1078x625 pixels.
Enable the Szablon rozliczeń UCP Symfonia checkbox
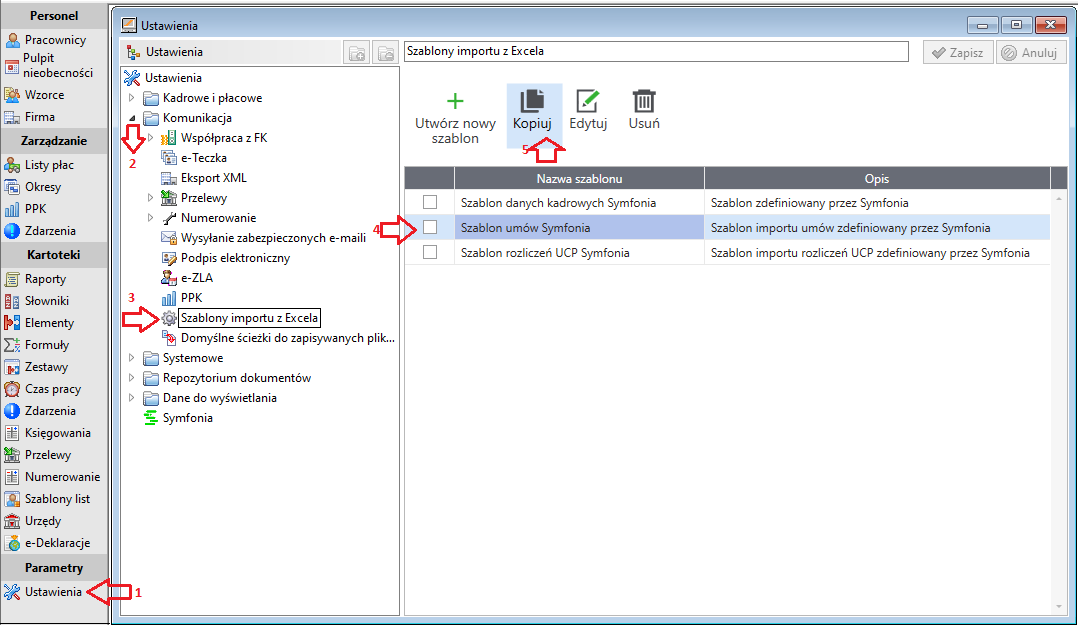[430, 252]
